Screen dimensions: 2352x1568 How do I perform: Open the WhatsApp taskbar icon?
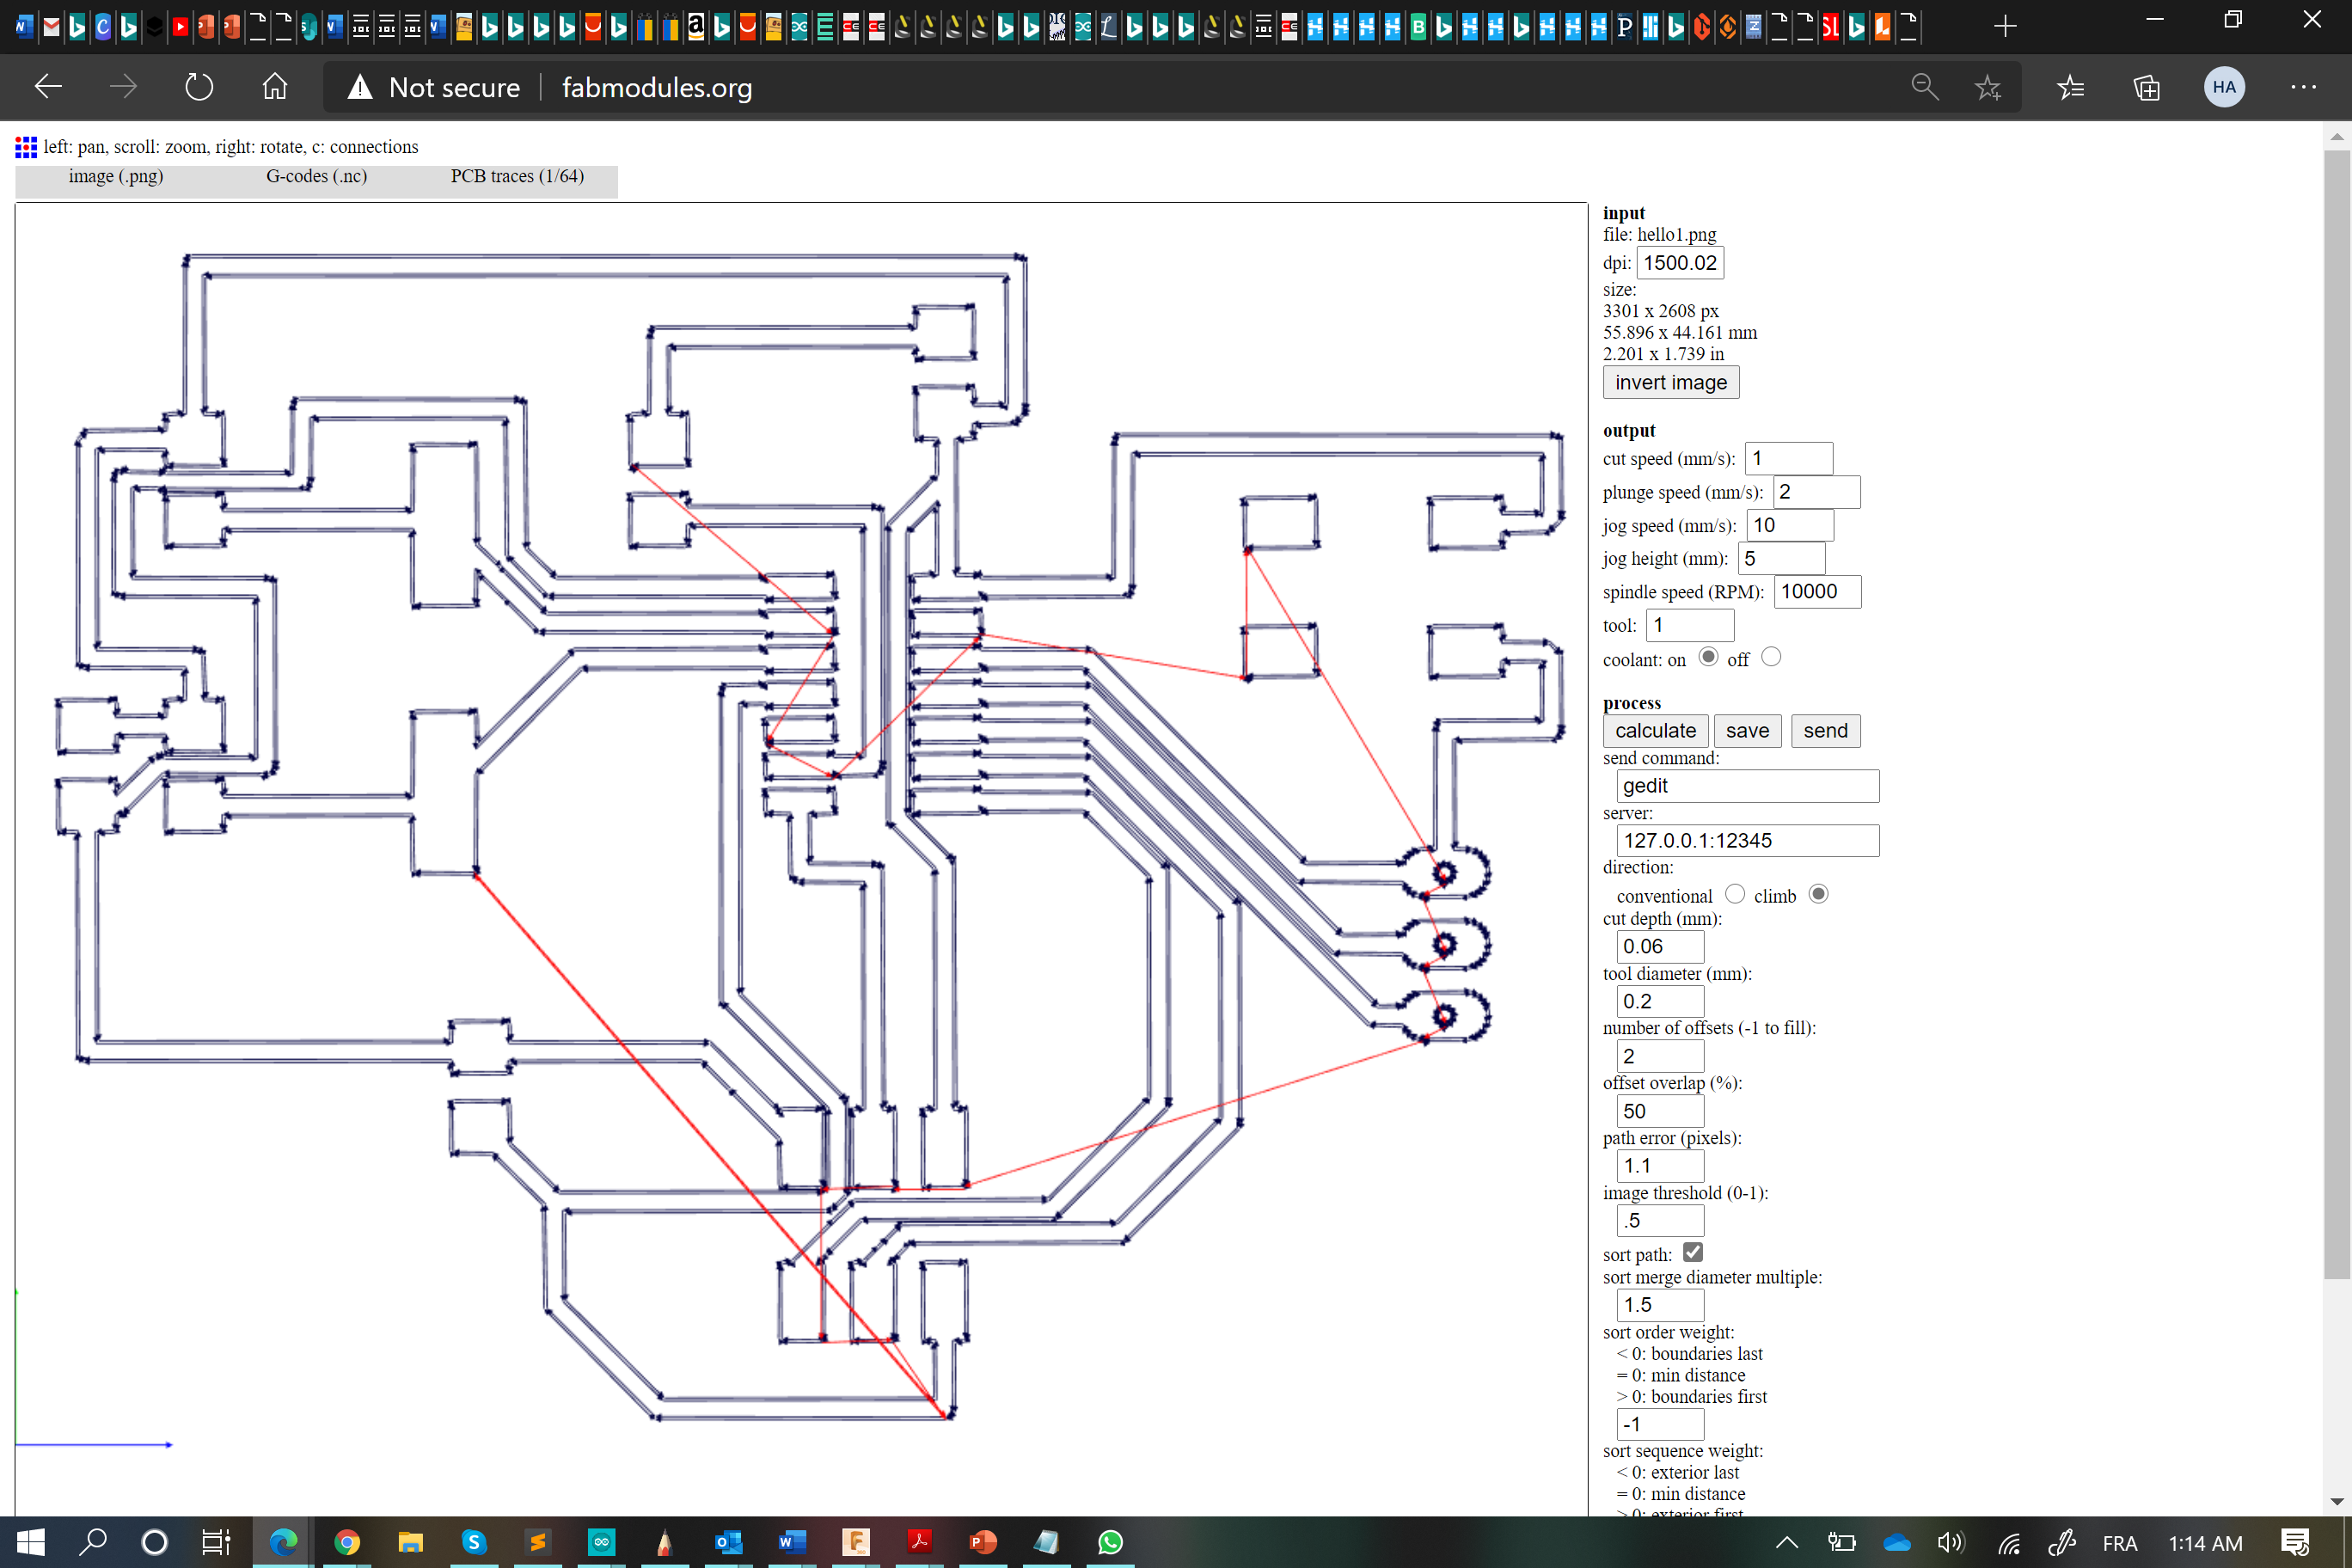pyautogui.click(x=1110, y=1542)
